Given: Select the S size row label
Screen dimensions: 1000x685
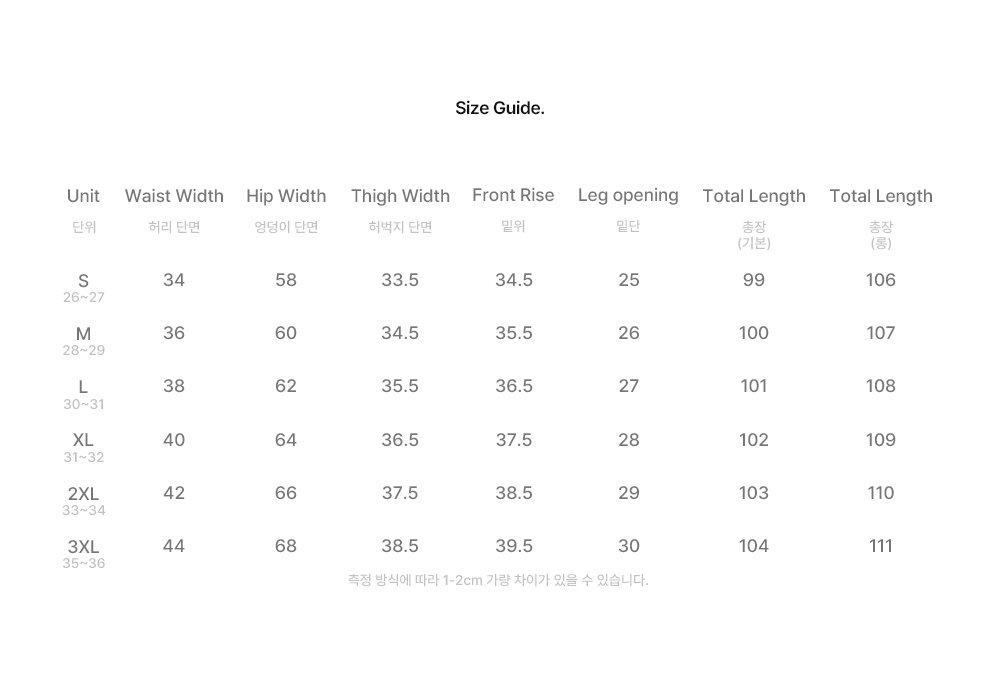Looking at the screenshot, I should [83, 281].
